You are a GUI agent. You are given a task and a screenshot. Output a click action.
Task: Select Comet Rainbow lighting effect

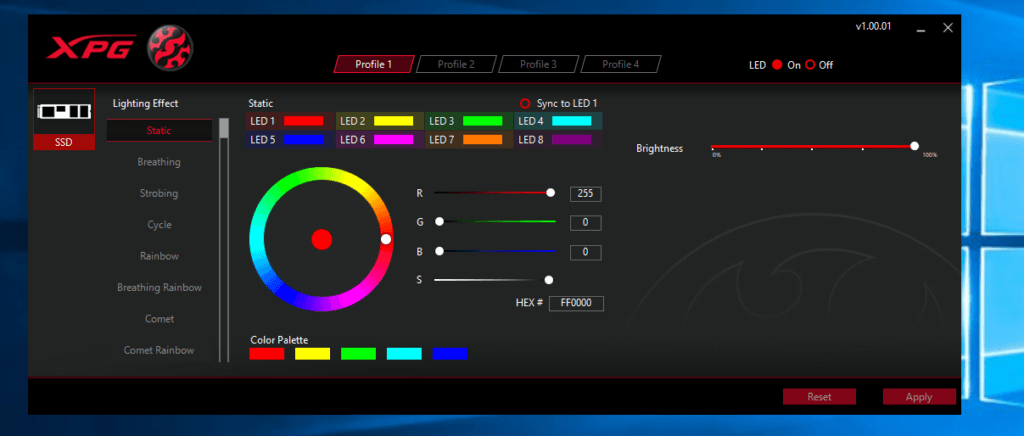click(159, 350)
